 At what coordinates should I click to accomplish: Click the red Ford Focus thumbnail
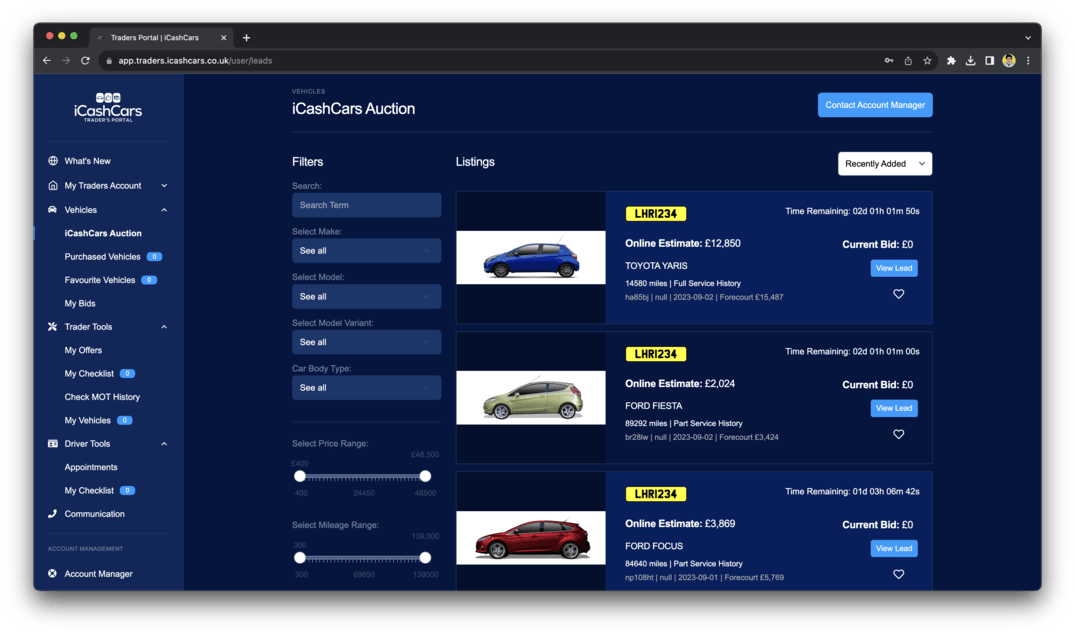pyautogui.click(x=531, y=538)
